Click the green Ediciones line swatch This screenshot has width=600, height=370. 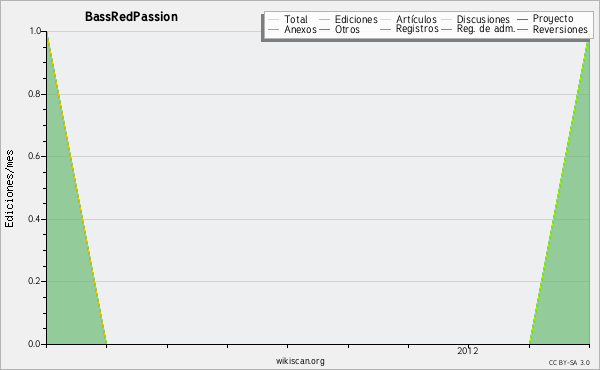[x=324, y=20]
